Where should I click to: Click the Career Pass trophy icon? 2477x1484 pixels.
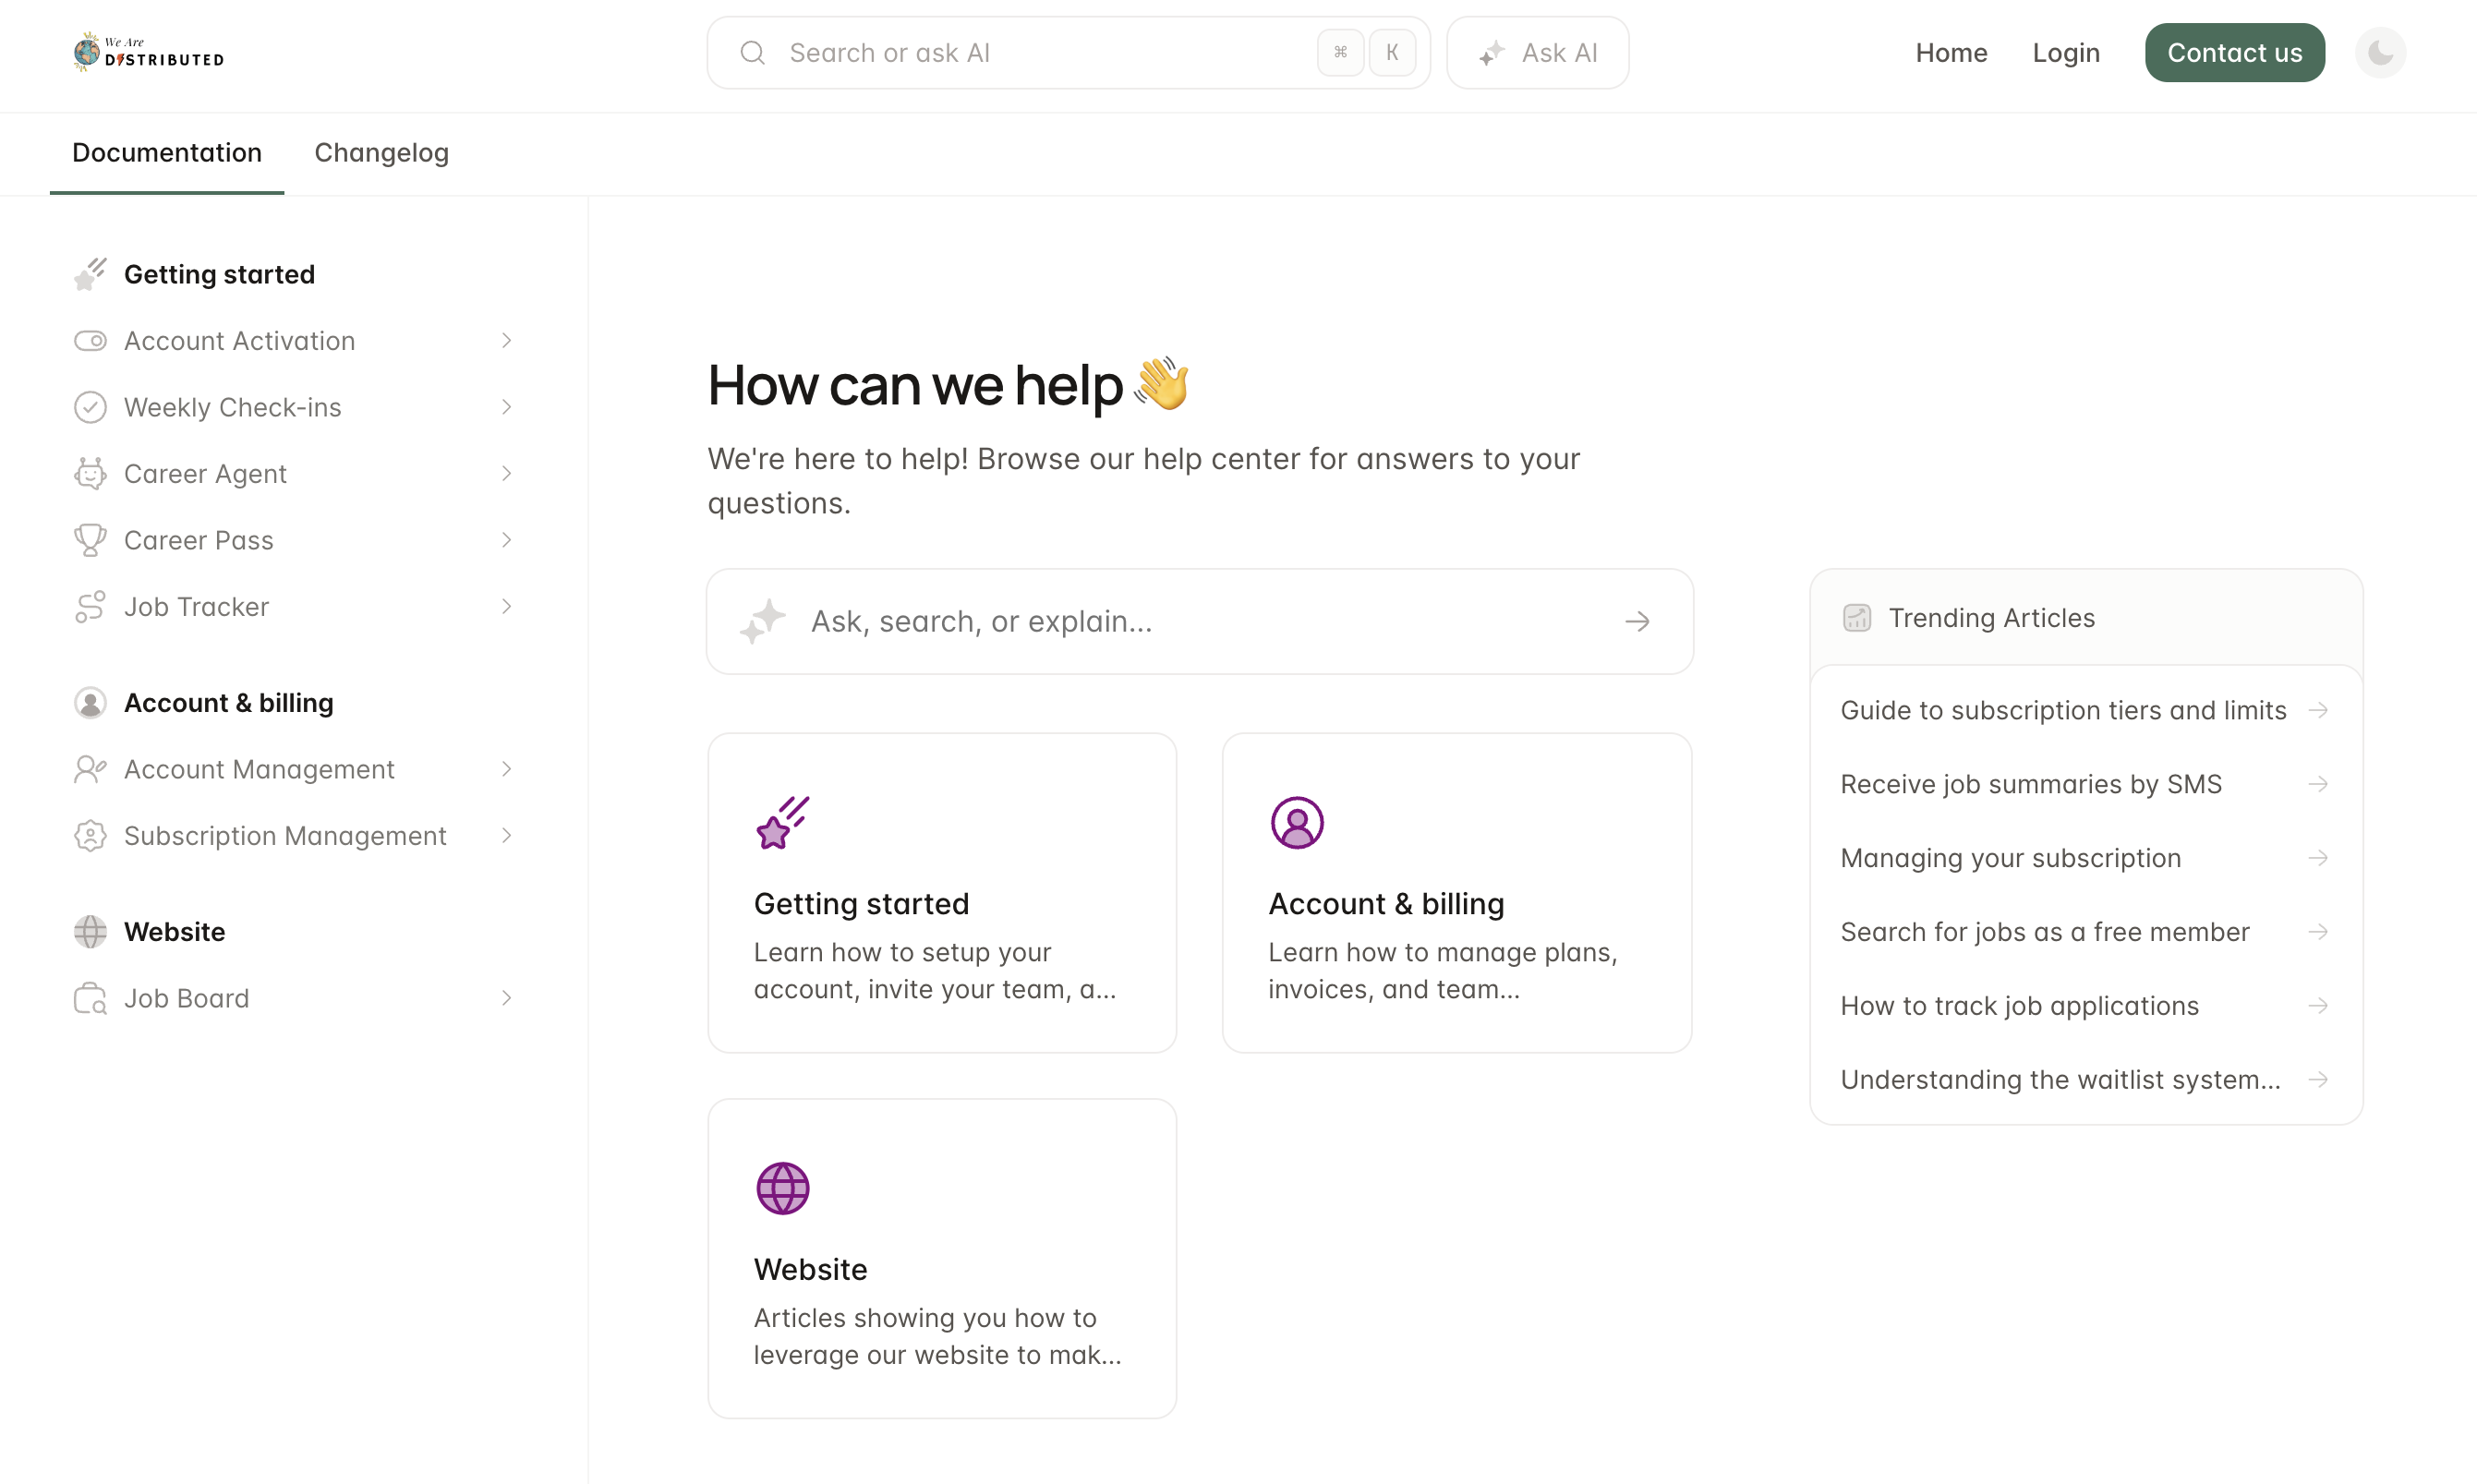click(90, 540)
